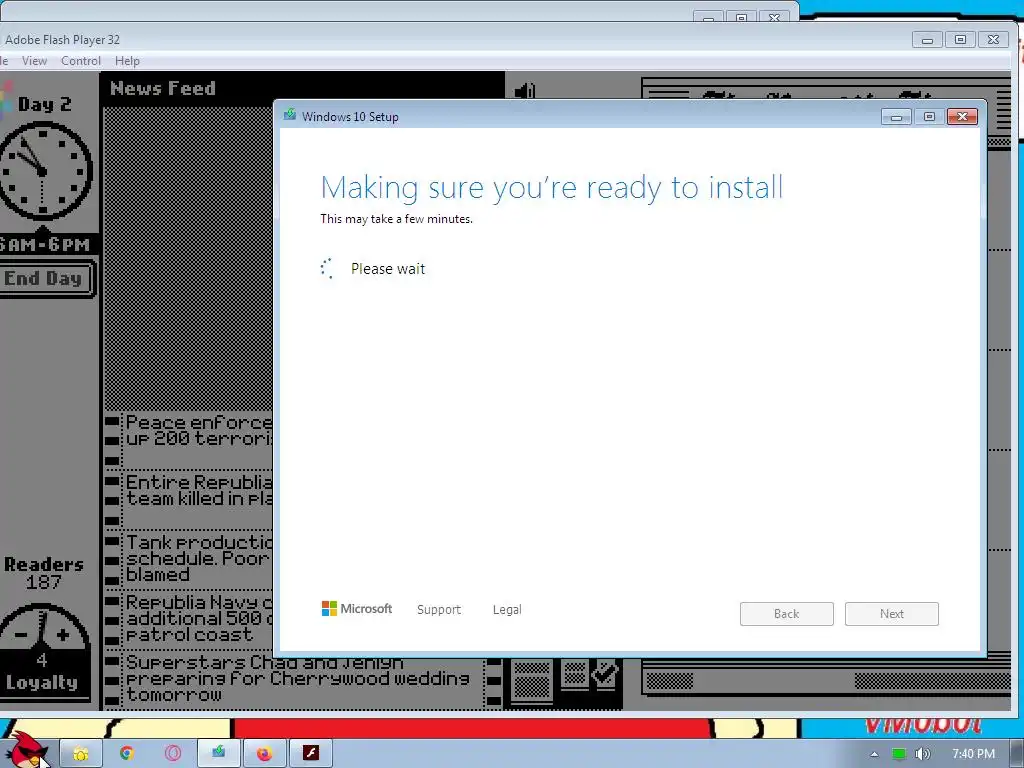Click 'Please wait' loading spinner
Image resolution: width=1024 pixels, height=768 pixels.
[327, 268]
